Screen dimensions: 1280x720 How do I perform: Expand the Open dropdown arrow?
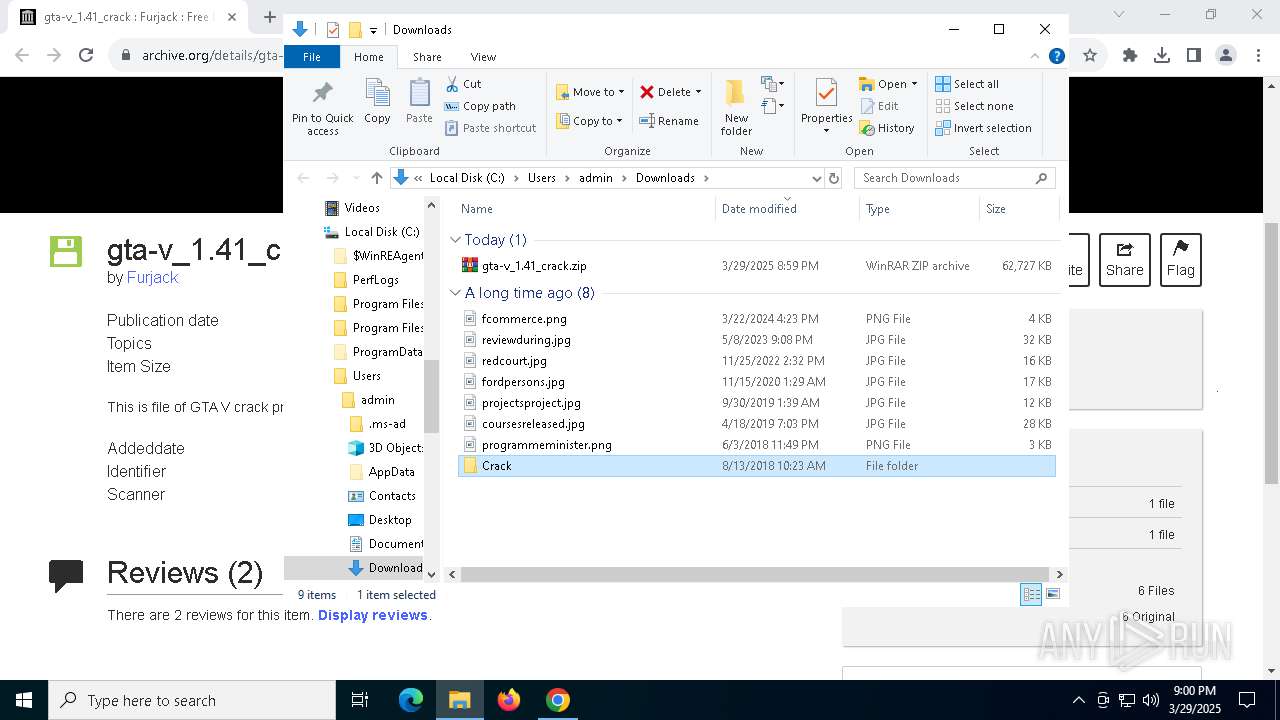tap(914, 84)
